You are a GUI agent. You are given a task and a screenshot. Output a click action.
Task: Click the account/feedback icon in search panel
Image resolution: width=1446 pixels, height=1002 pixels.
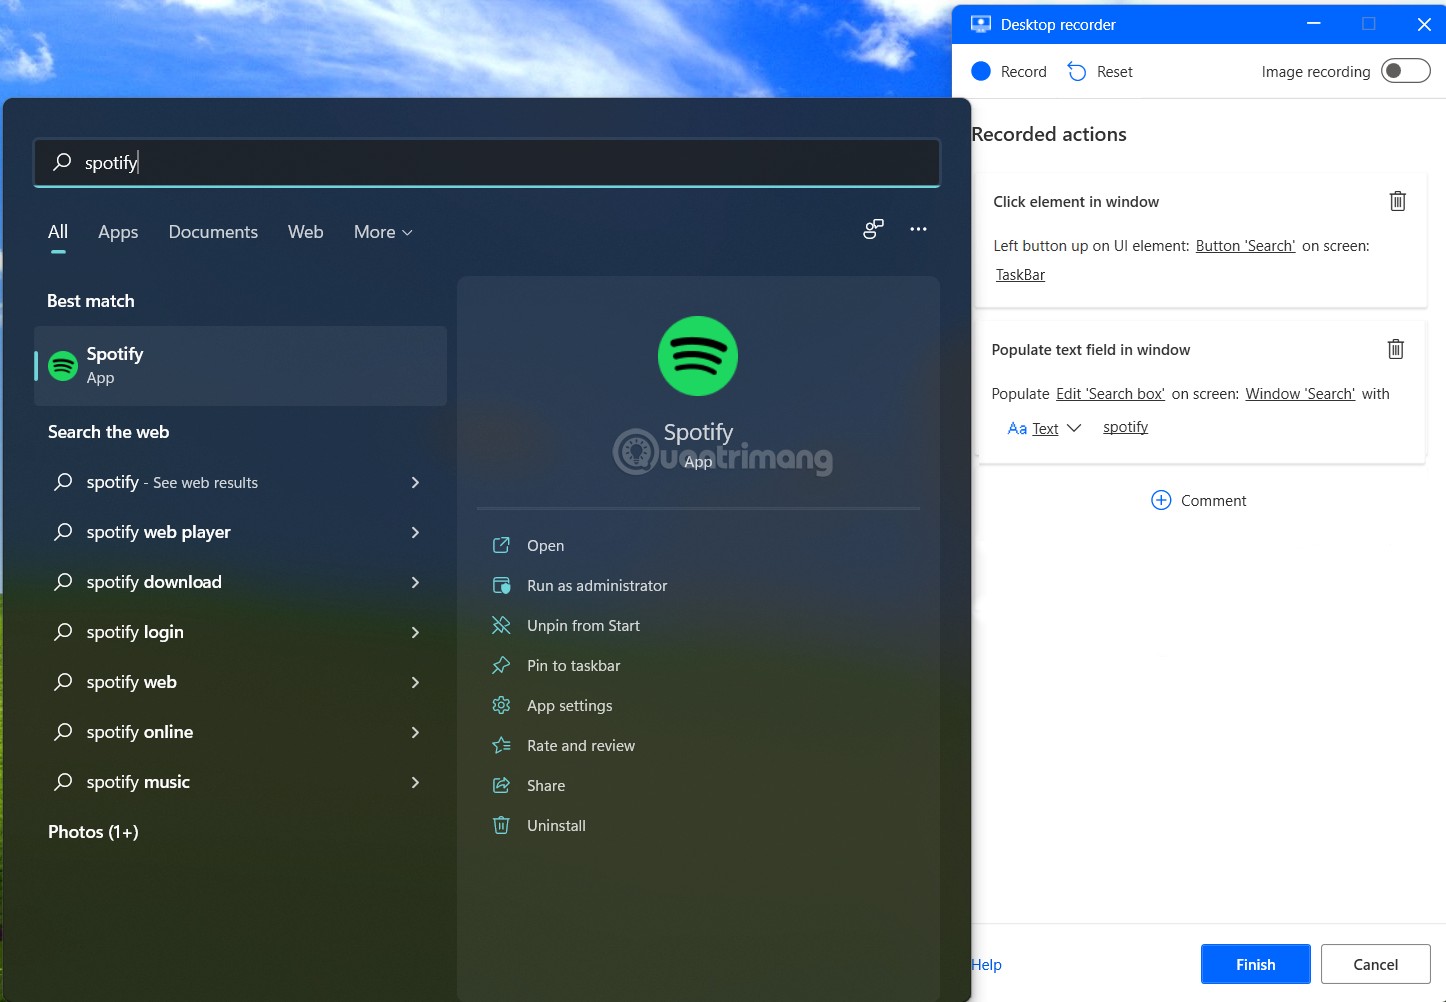coord(873,229)
